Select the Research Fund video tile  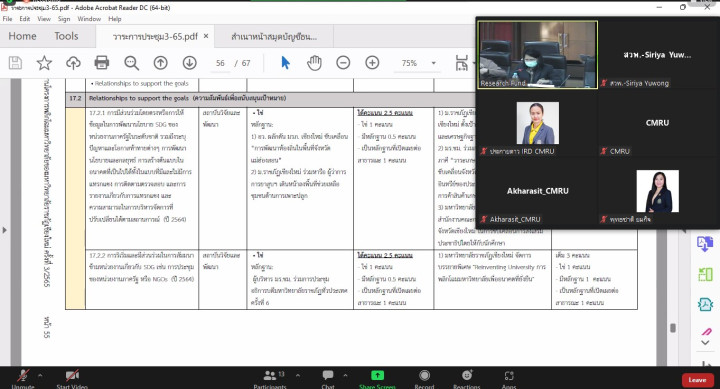(538, 55)
